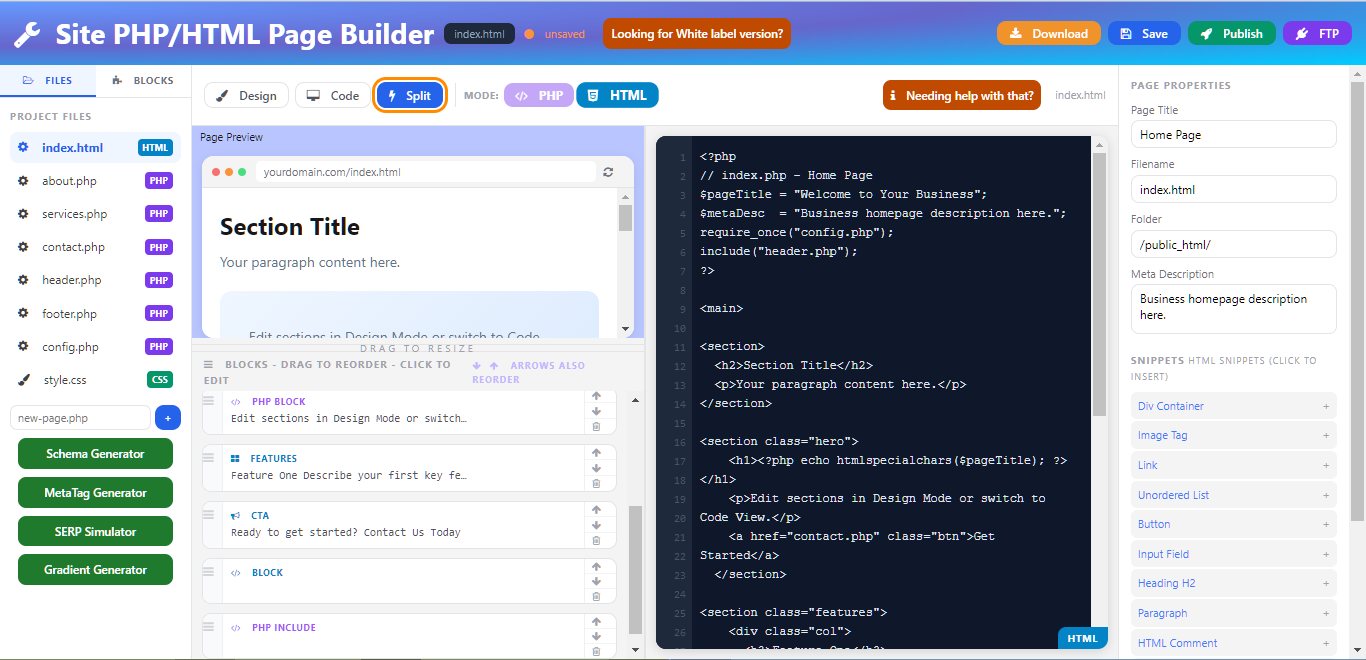
Task: Switch to Design view
Action: (247, 96)
